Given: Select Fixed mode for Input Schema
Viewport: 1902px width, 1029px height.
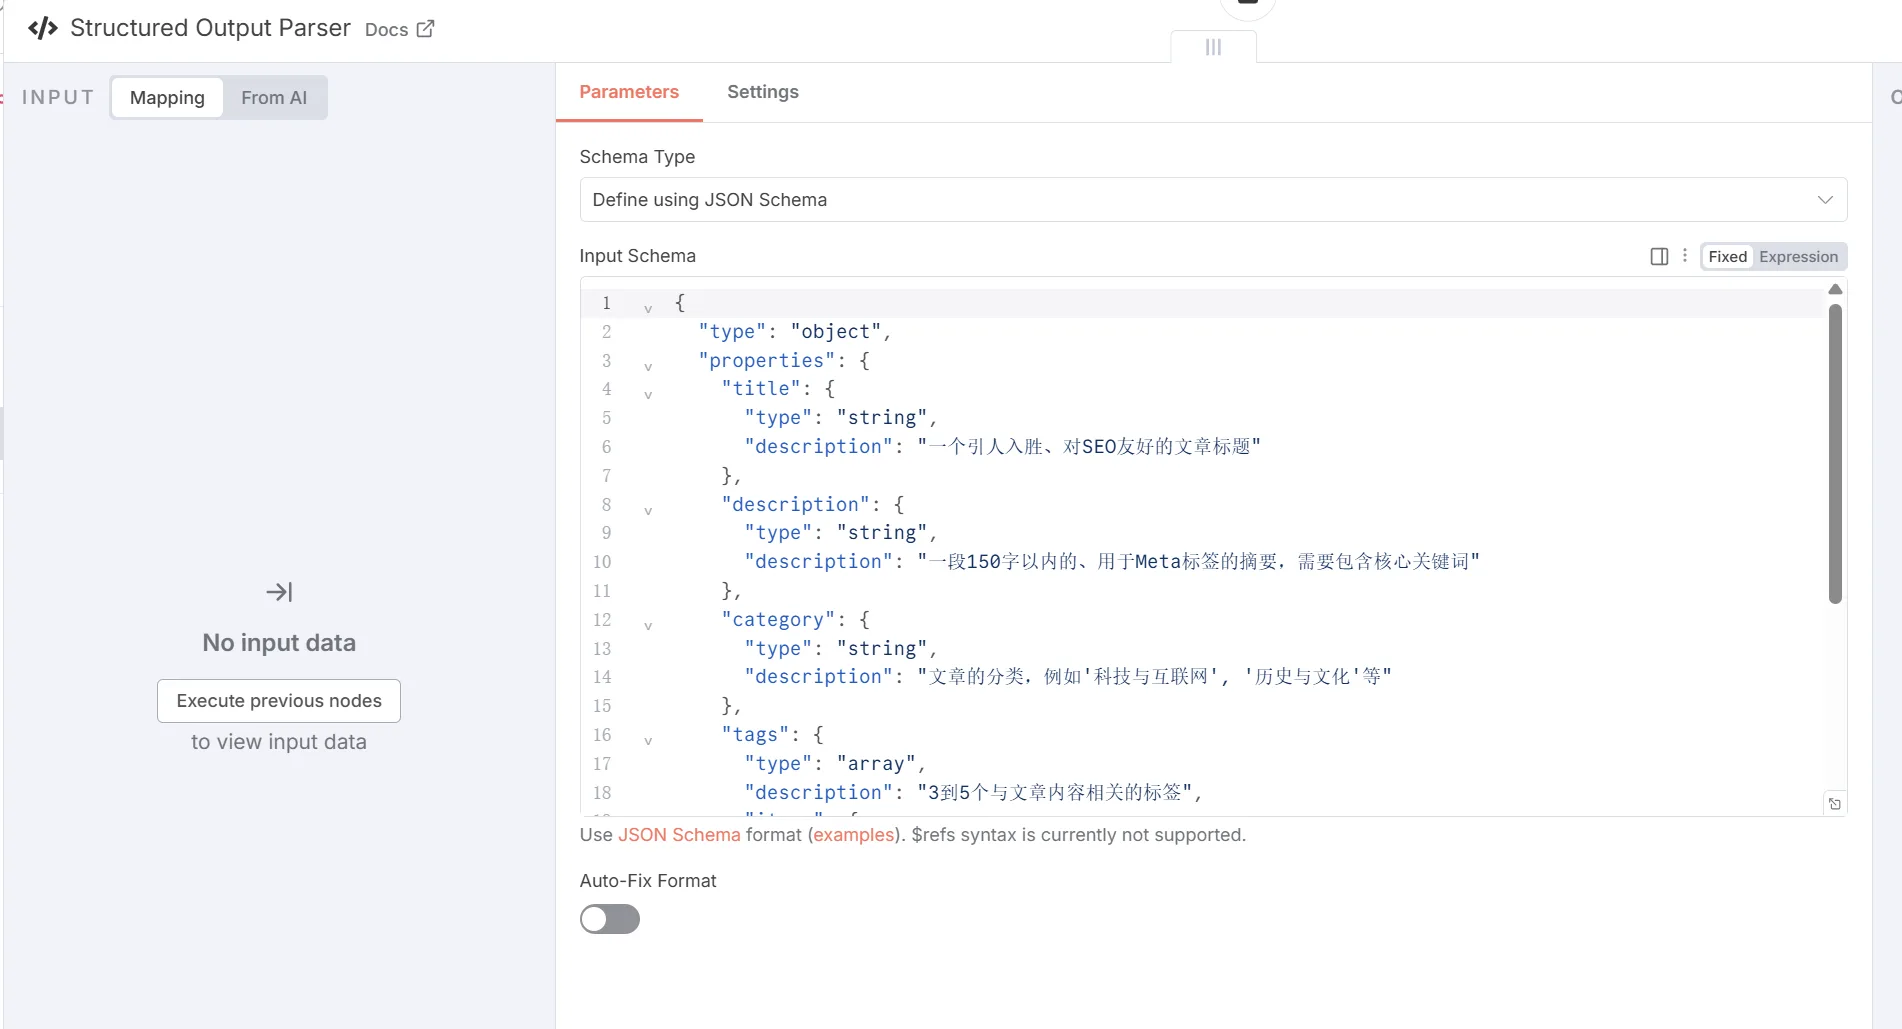Looking at the screenshot, I should (1727, 257).
